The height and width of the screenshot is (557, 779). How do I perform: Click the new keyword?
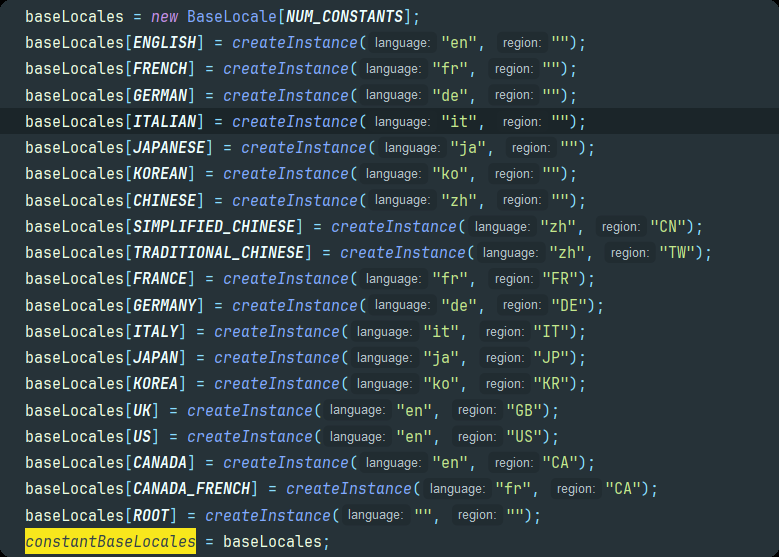tap(164, 16)
